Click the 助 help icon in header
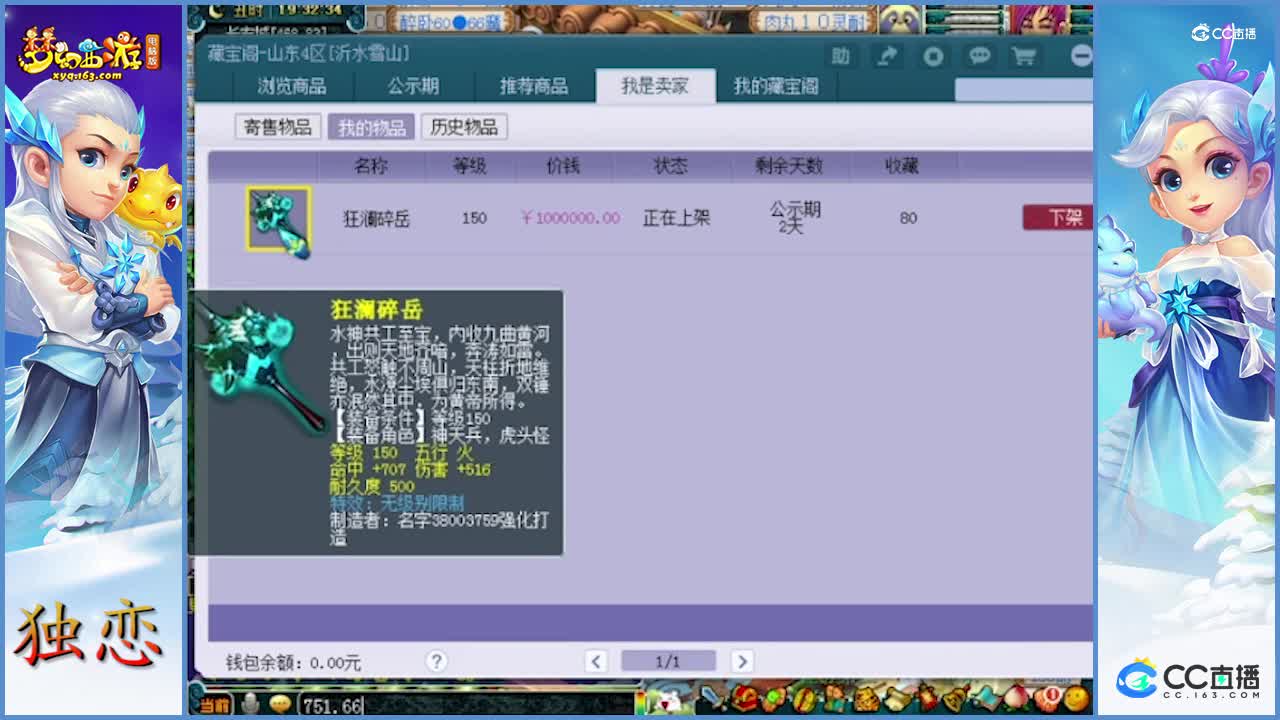Image resolution: width=1280 pixels, height=720 pixels. click(841, 56)
